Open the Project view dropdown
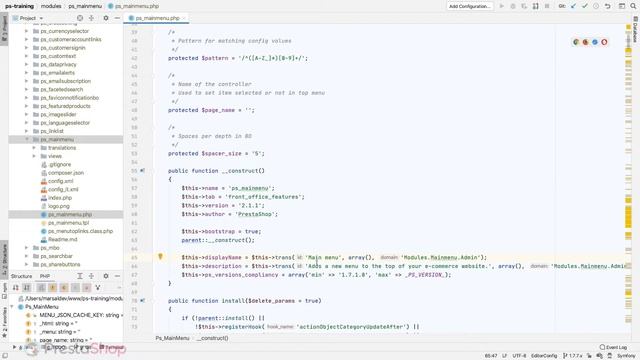The width and height of the screenshot is (640, 360). pyautogui.click(x=28, y=18)
